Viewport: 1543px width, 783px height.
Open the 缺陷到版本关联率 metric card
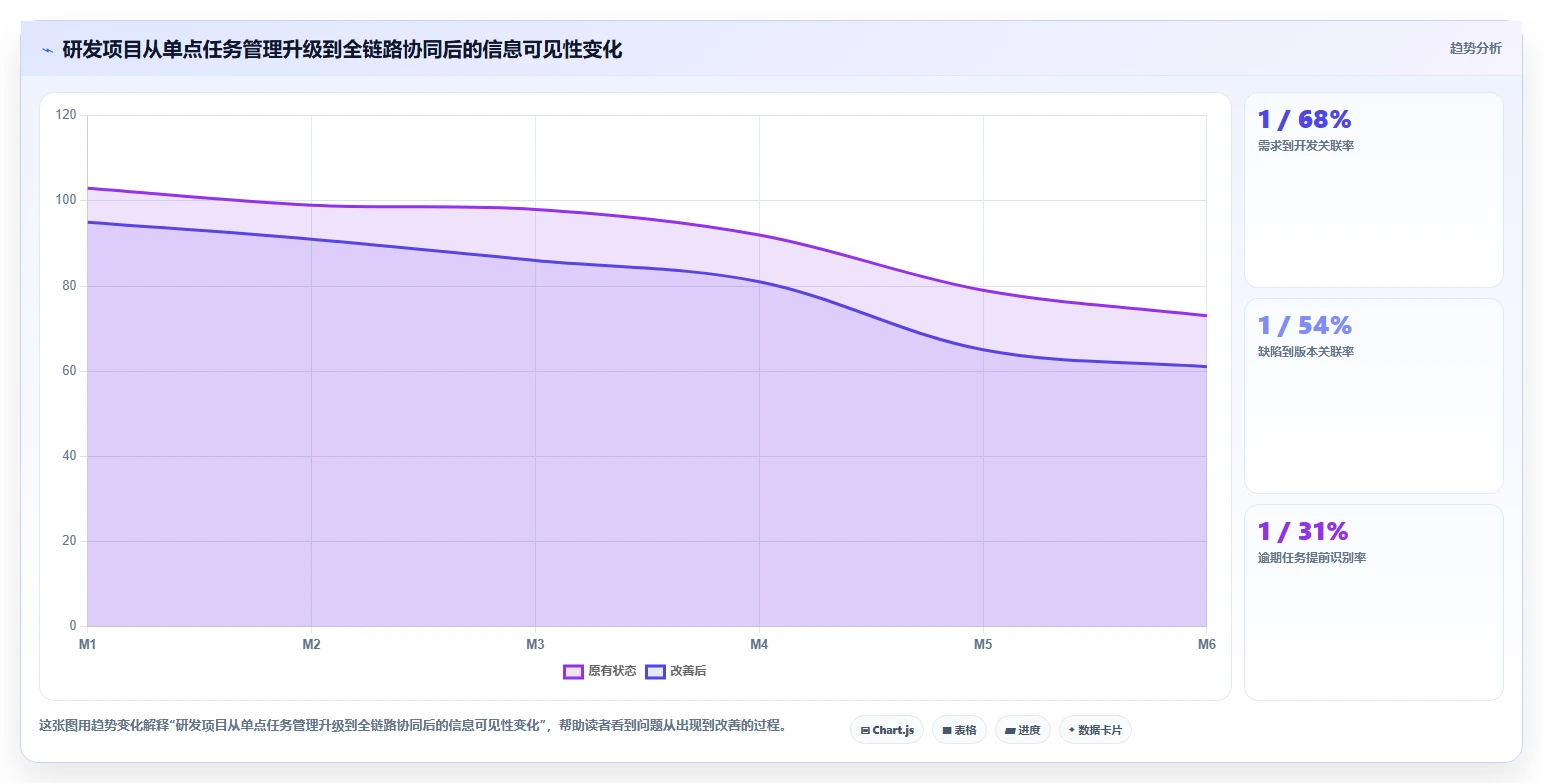(1373, 396)
